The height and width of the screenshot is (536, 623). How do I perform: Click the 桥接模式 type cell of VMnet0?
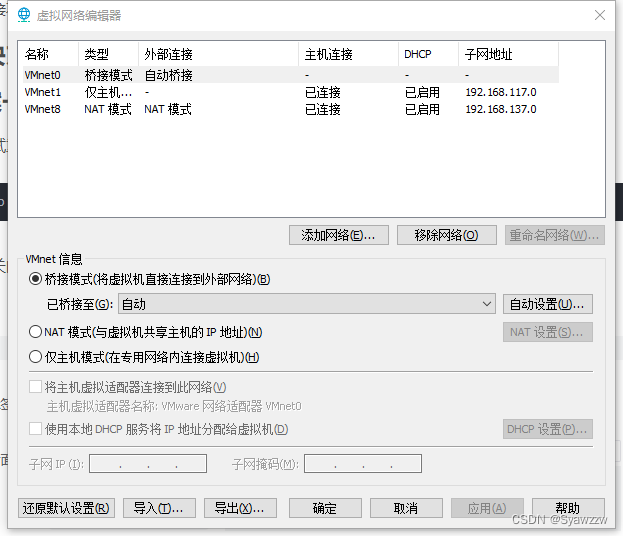tap(108, 75)
